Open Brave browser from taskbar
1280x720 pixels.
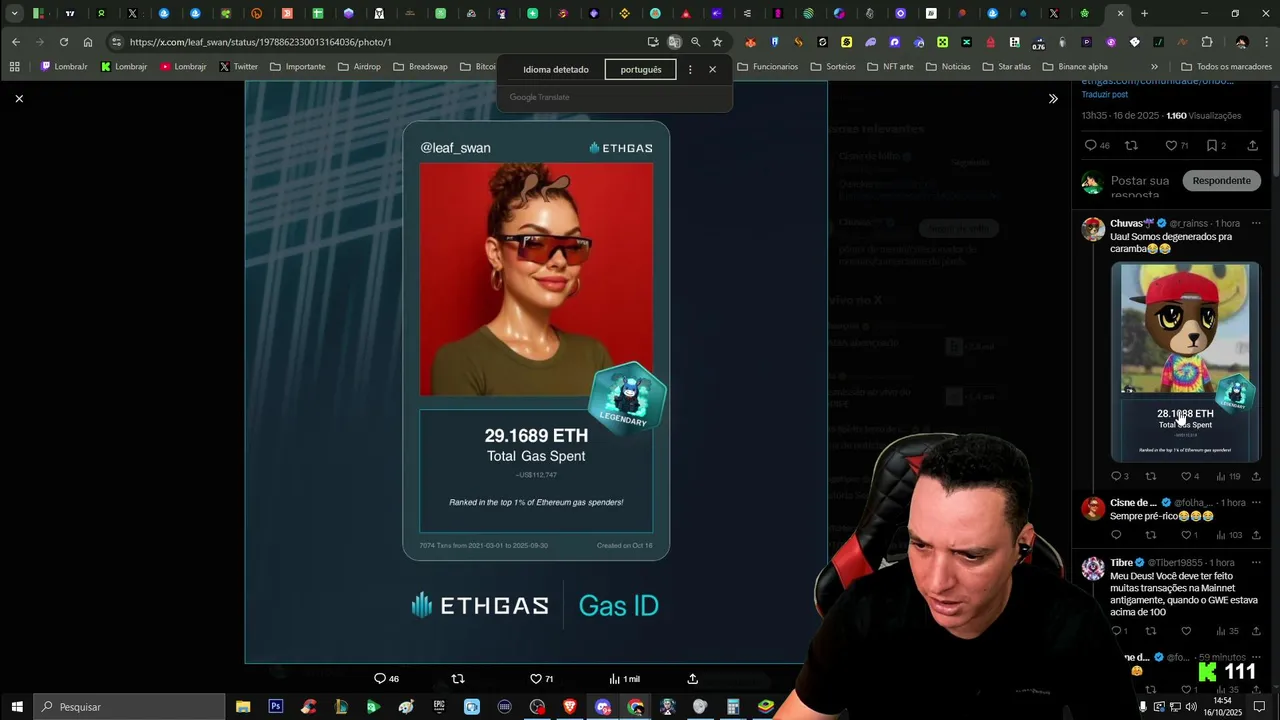570,707
